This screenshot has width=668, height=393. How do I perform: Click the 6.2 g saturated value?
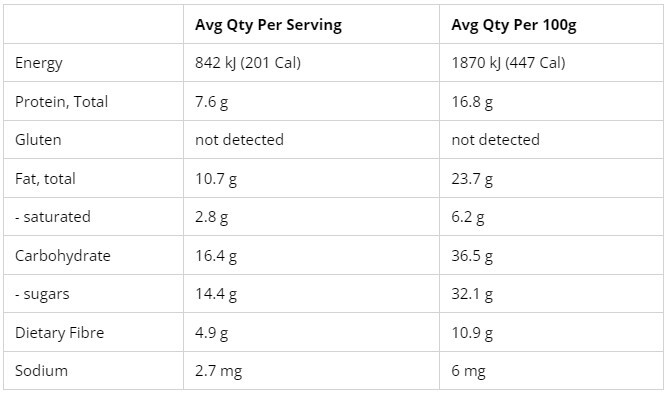(468, 217)
